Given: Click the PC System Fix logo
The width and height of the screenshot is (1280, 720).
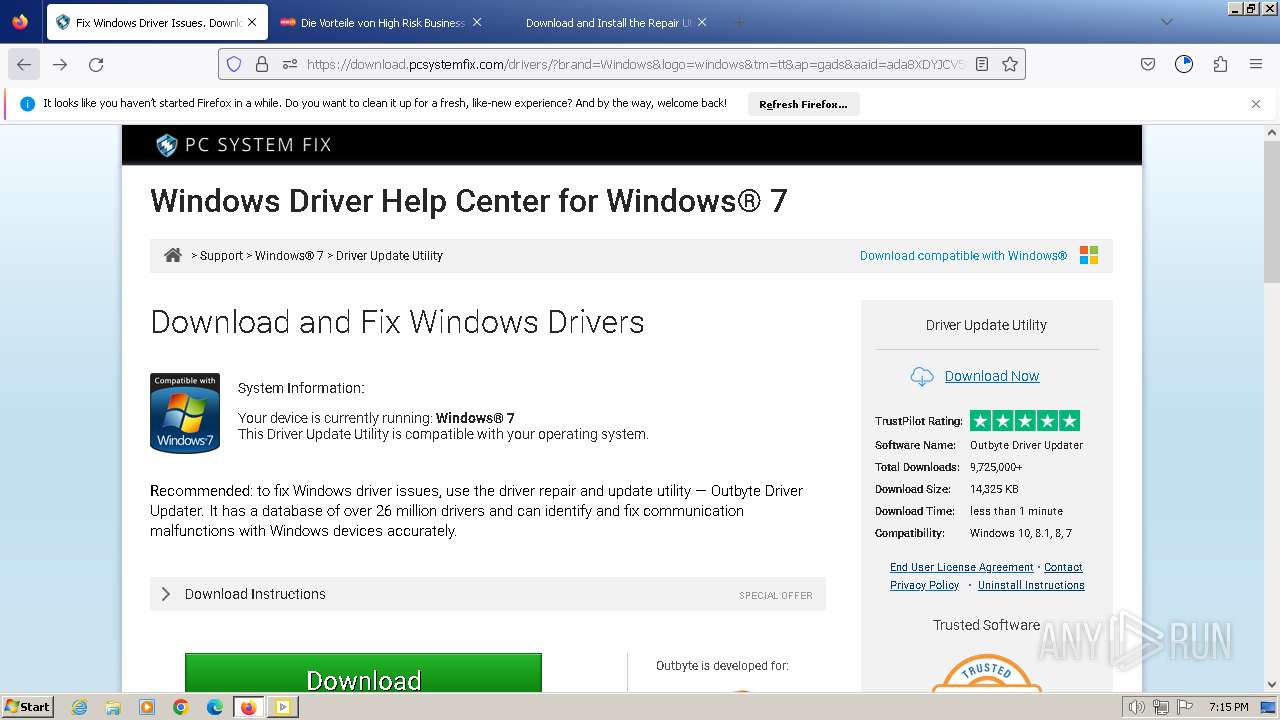Looking at the screenshot, I should [x=243, y=145].
